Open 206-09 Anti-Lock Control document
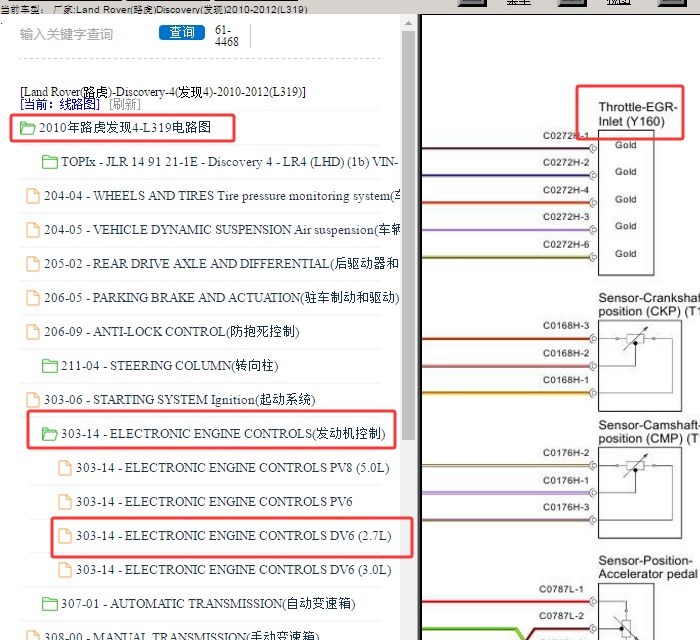 [x=171, y=331]
